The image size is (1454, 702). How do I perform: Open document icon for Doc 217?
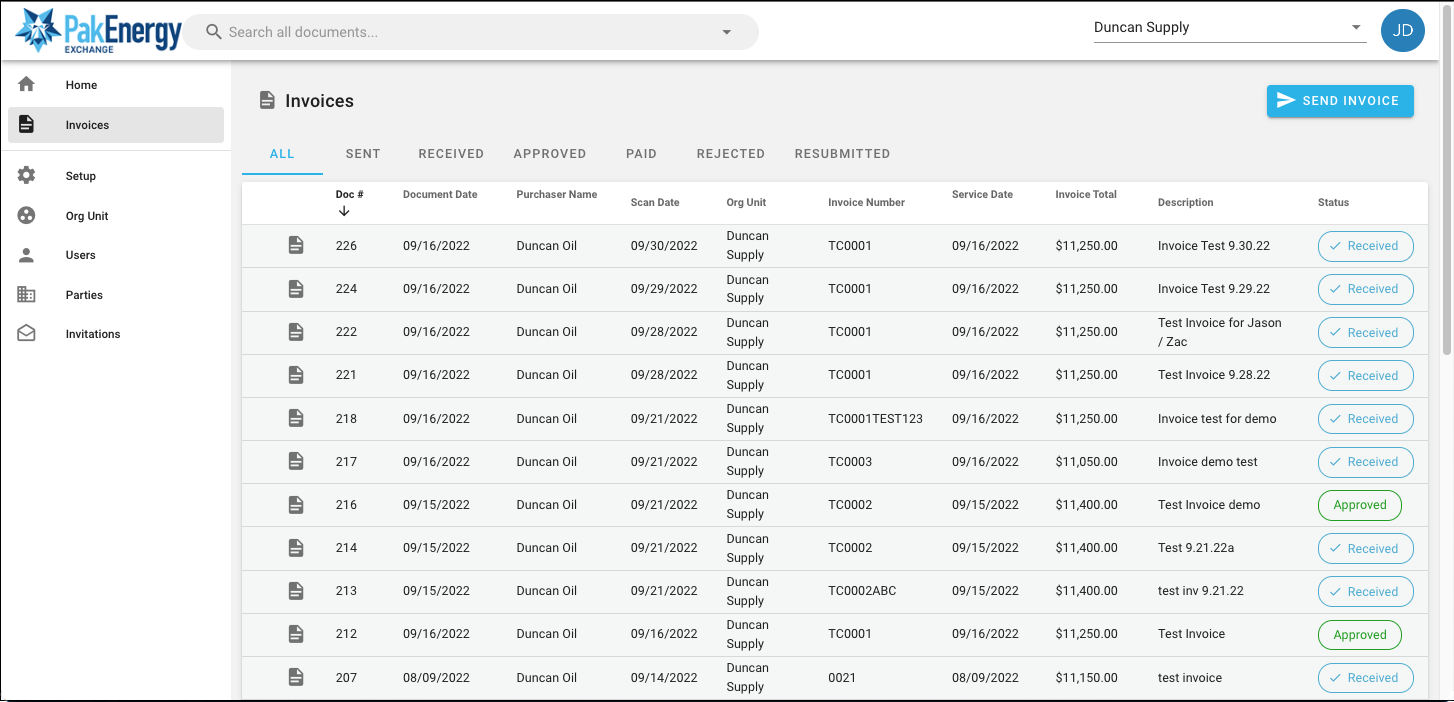click(x=296, y=462)
